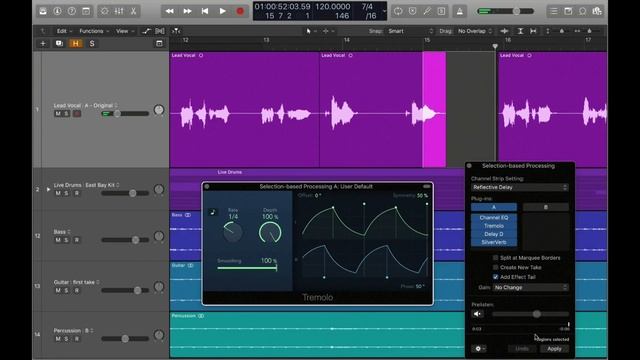Solo the Lead Vocal track
The height and width of the screenshot is (360, 640).
click(x=66, y=113)
